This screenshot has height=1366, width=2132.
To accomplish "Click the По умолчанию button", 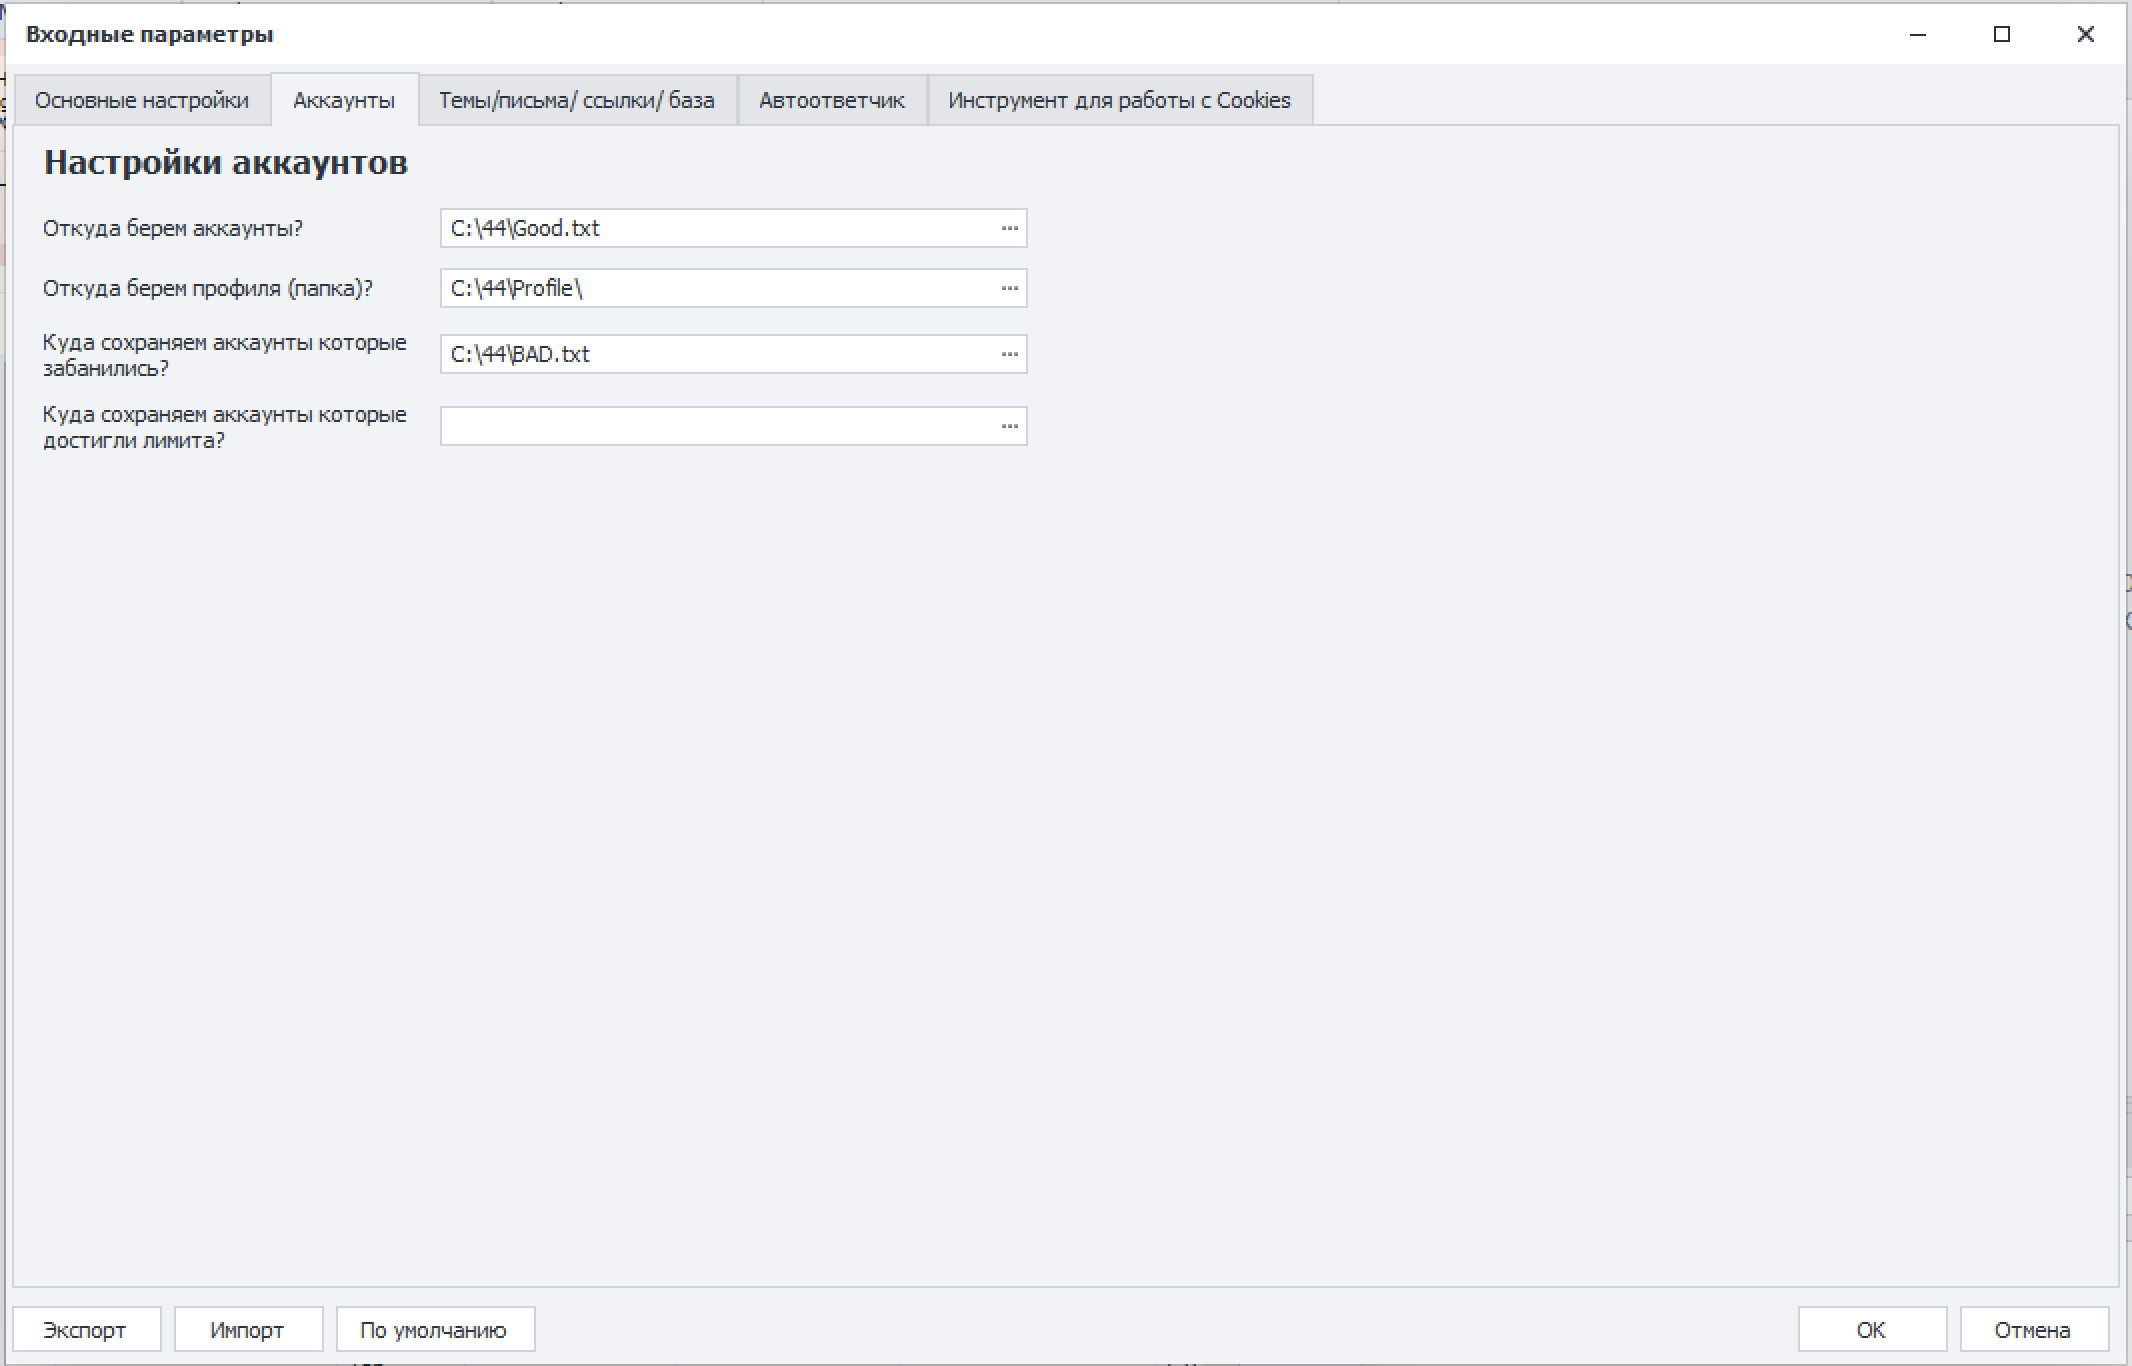I will 434,1330.
